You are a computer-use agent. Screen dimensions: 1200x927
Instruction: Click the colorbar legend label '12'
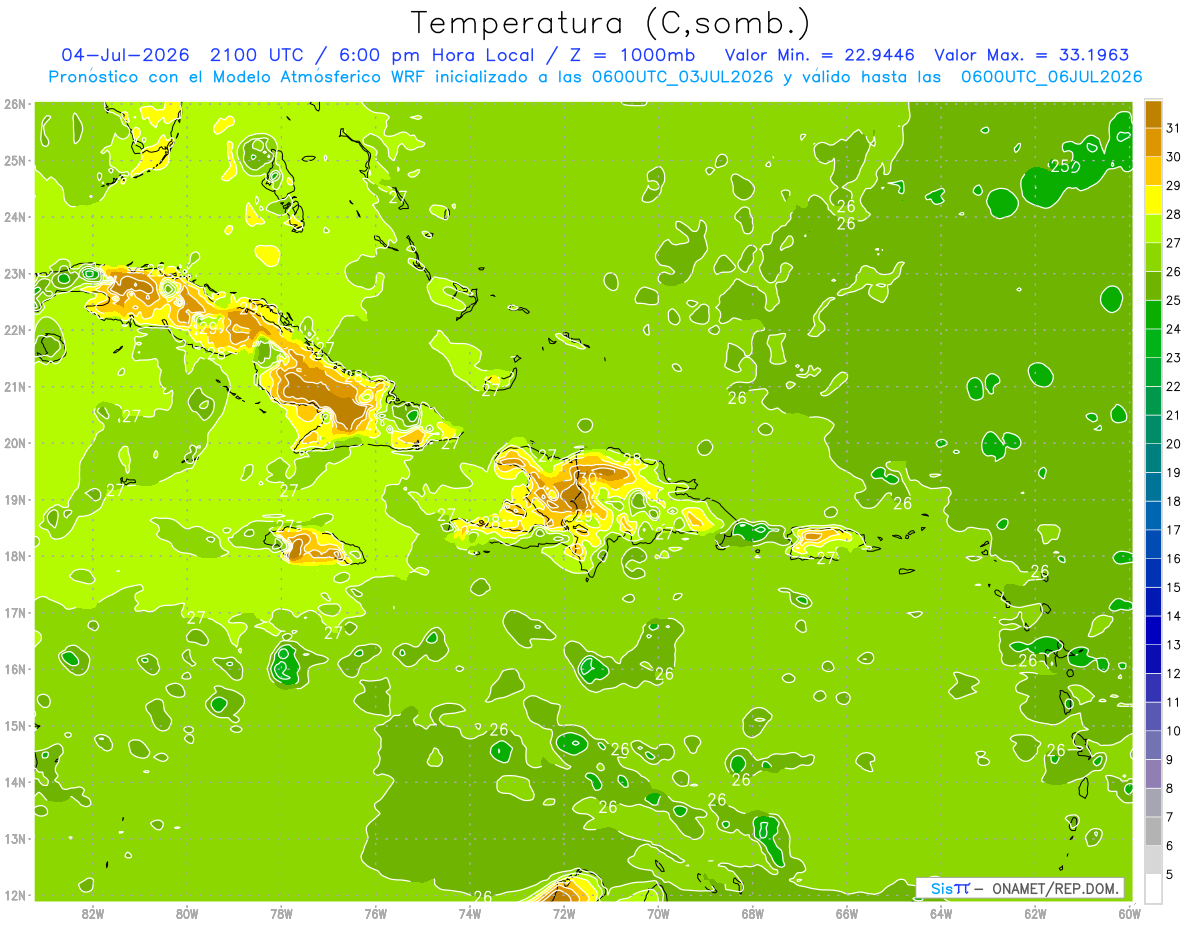pyautogui.click(x=1173, y=673)
